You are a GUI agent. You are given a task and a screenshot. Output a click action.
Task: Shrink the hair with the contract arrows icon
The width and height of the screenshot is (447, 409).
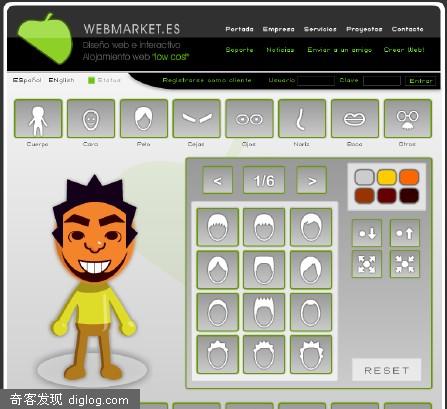click(405, 264)
